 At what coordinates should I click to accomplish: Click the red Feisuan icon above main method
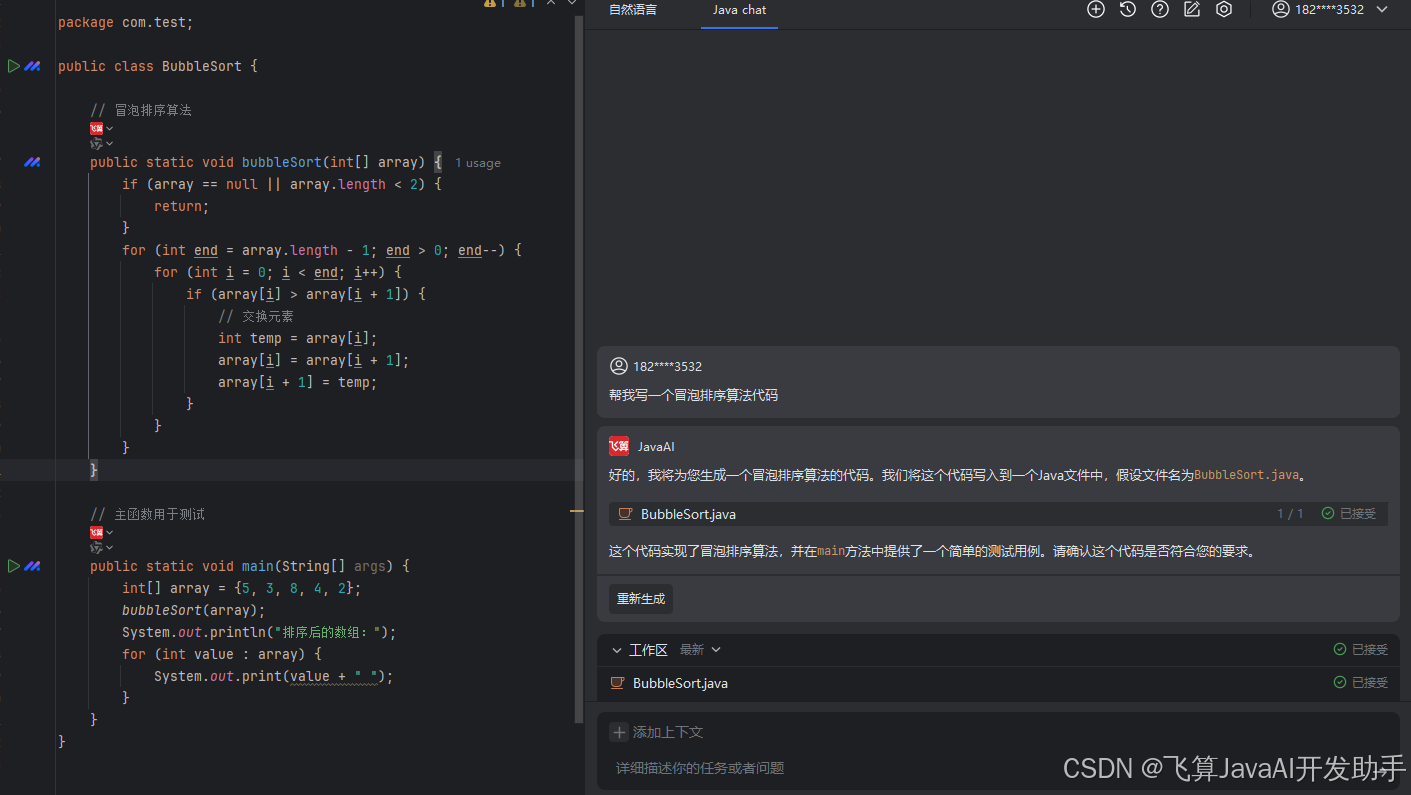[x=96, y=532]
